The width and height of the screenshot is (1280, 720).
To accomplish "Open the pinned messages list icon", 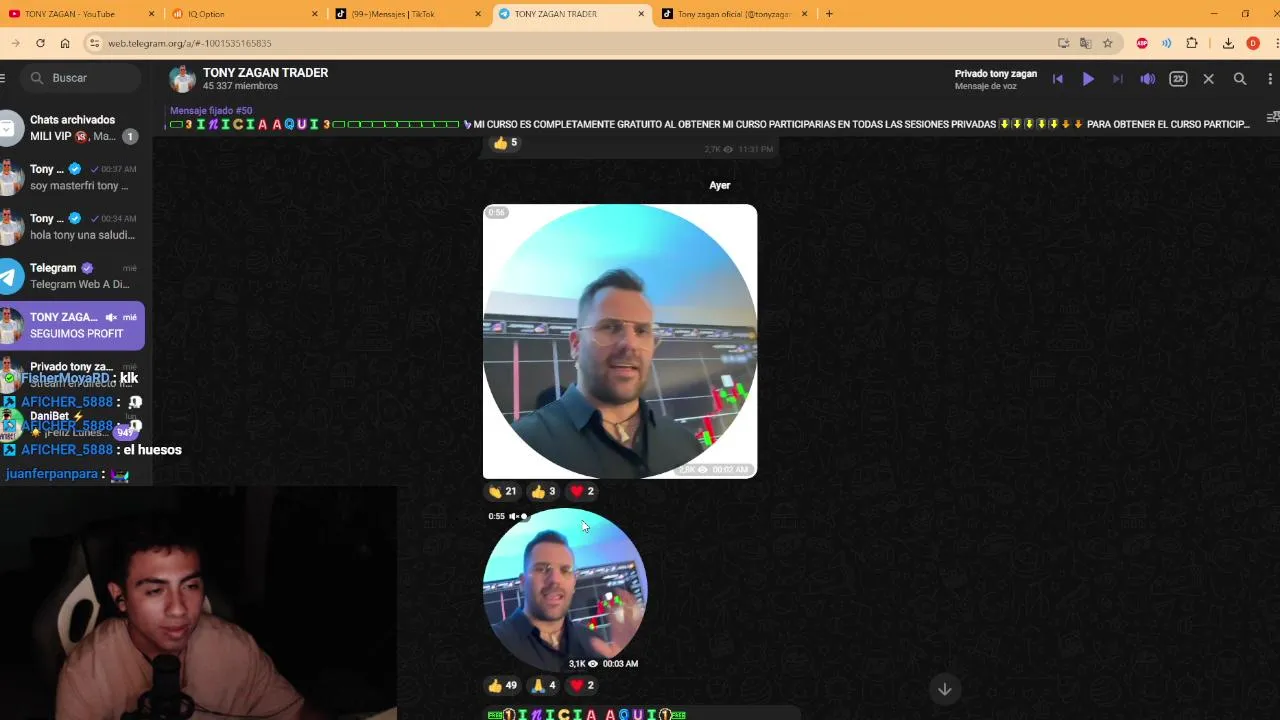I will pyautogui.click(x=1272, y=118).
